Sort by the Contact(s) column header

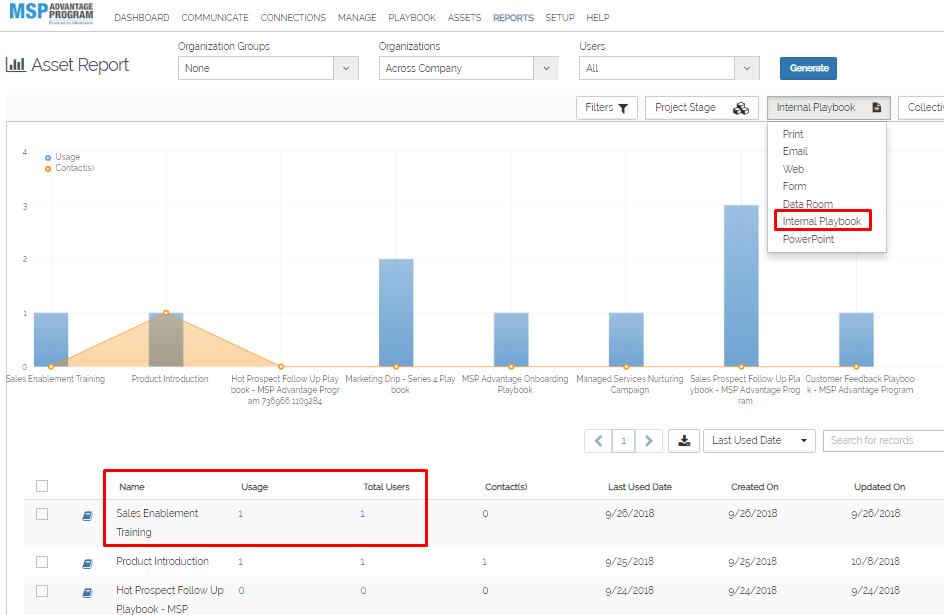coord(506,487)
